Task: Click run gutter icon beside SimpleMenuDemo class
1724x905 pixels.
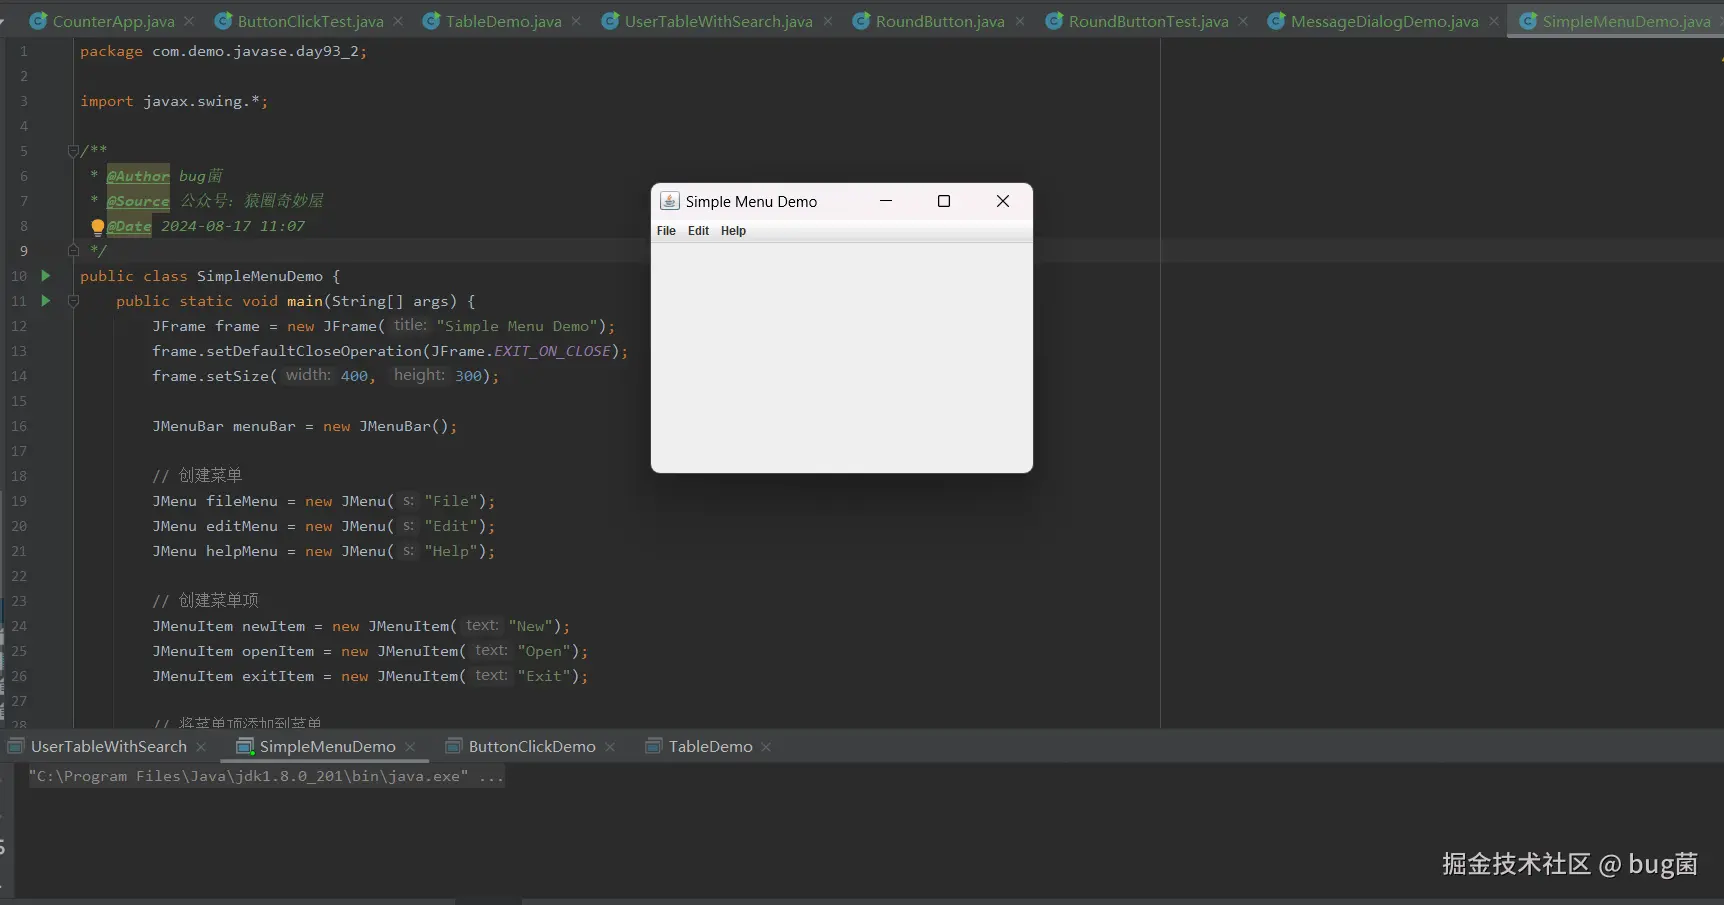Action: pyautogui.click(x=45, y=275)
